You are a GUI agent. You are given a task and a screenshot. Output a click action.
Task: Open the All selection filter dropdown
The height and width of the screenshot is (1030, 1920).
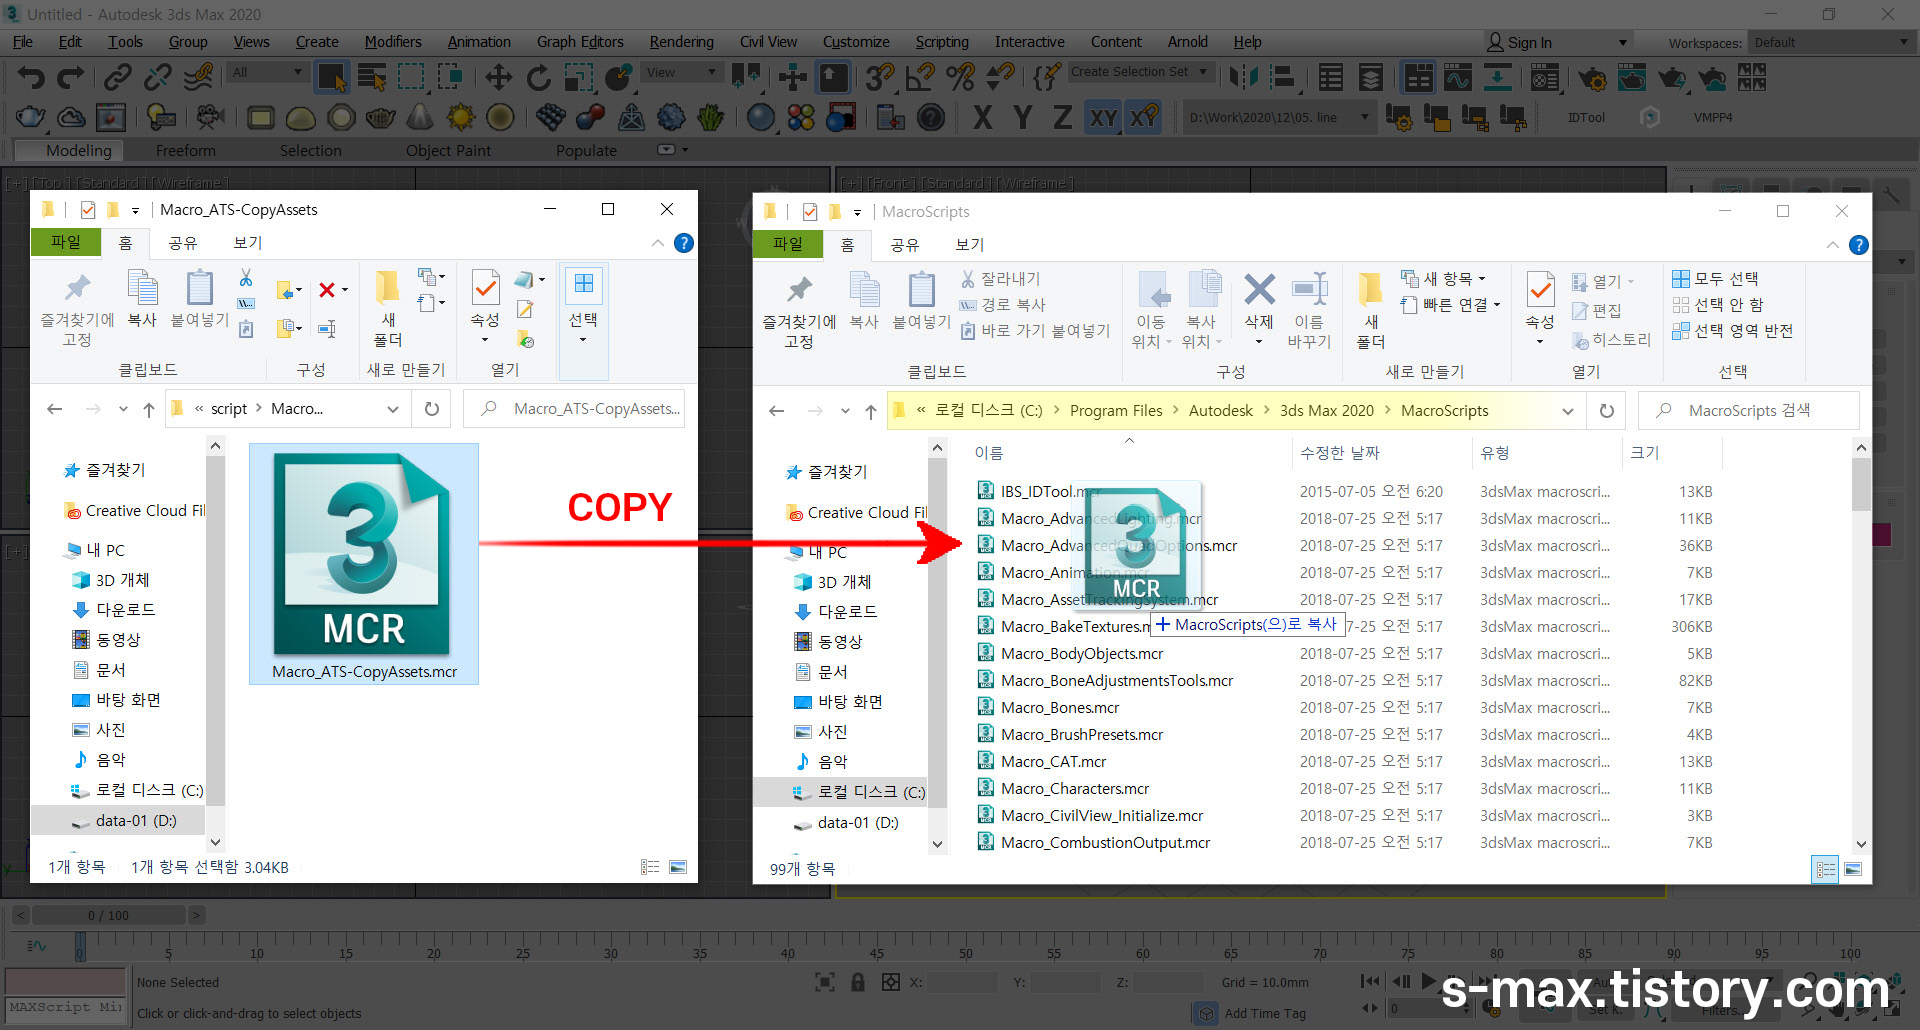[266, 72]
